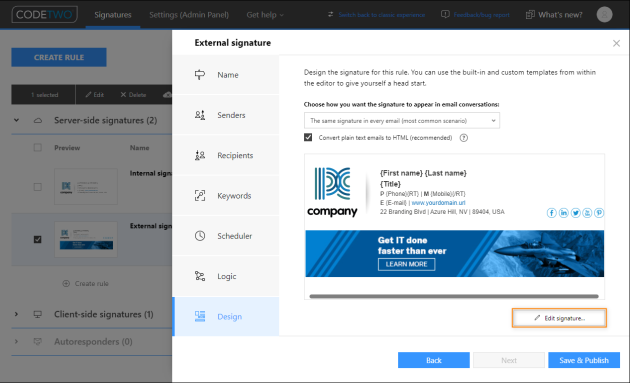Click the CREATE RULE button
The height and width of the screenshot is (383, 630).
[59, 57]
